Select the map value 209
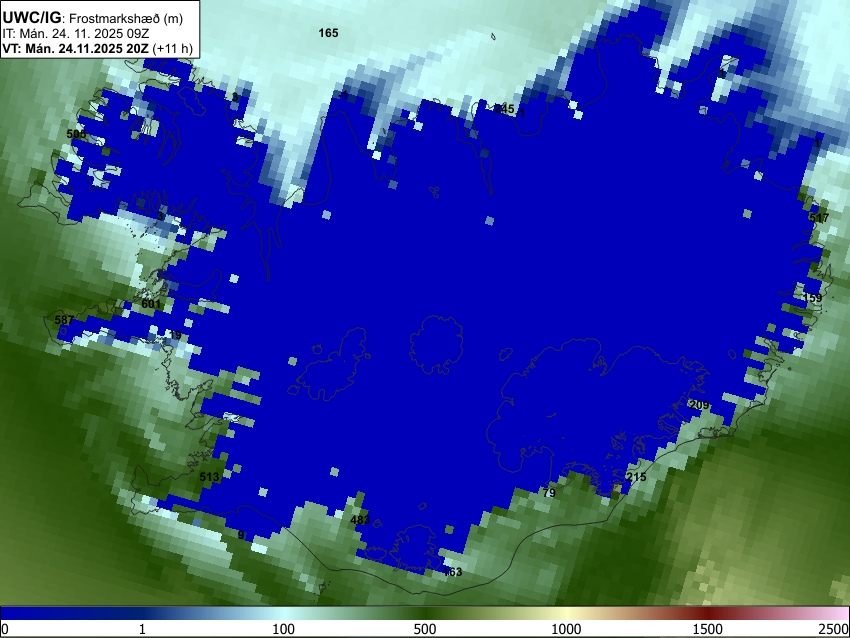 click(699, 405)
